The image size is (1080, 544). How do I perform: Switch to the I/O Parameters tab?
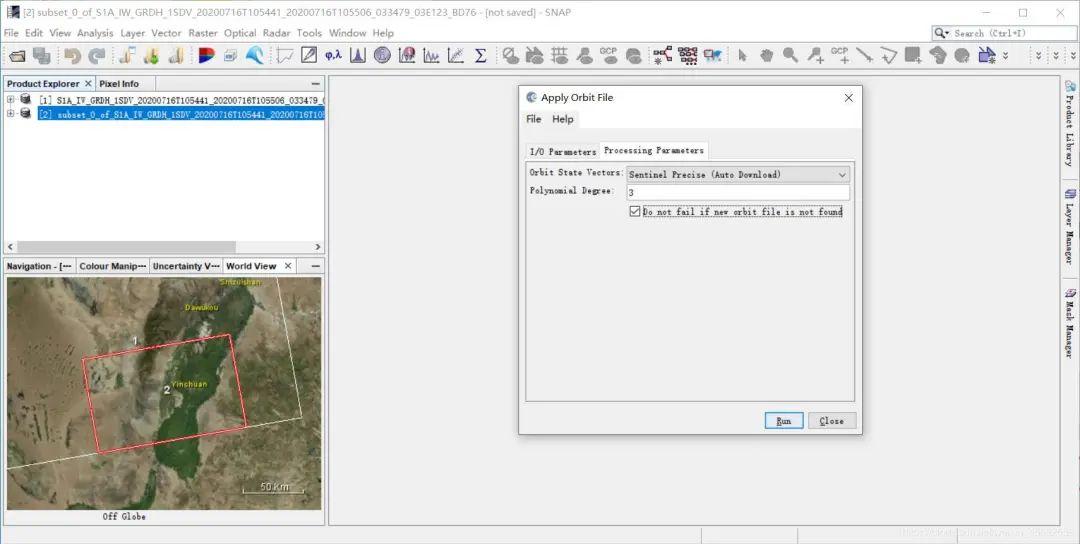tap(562, 152)
